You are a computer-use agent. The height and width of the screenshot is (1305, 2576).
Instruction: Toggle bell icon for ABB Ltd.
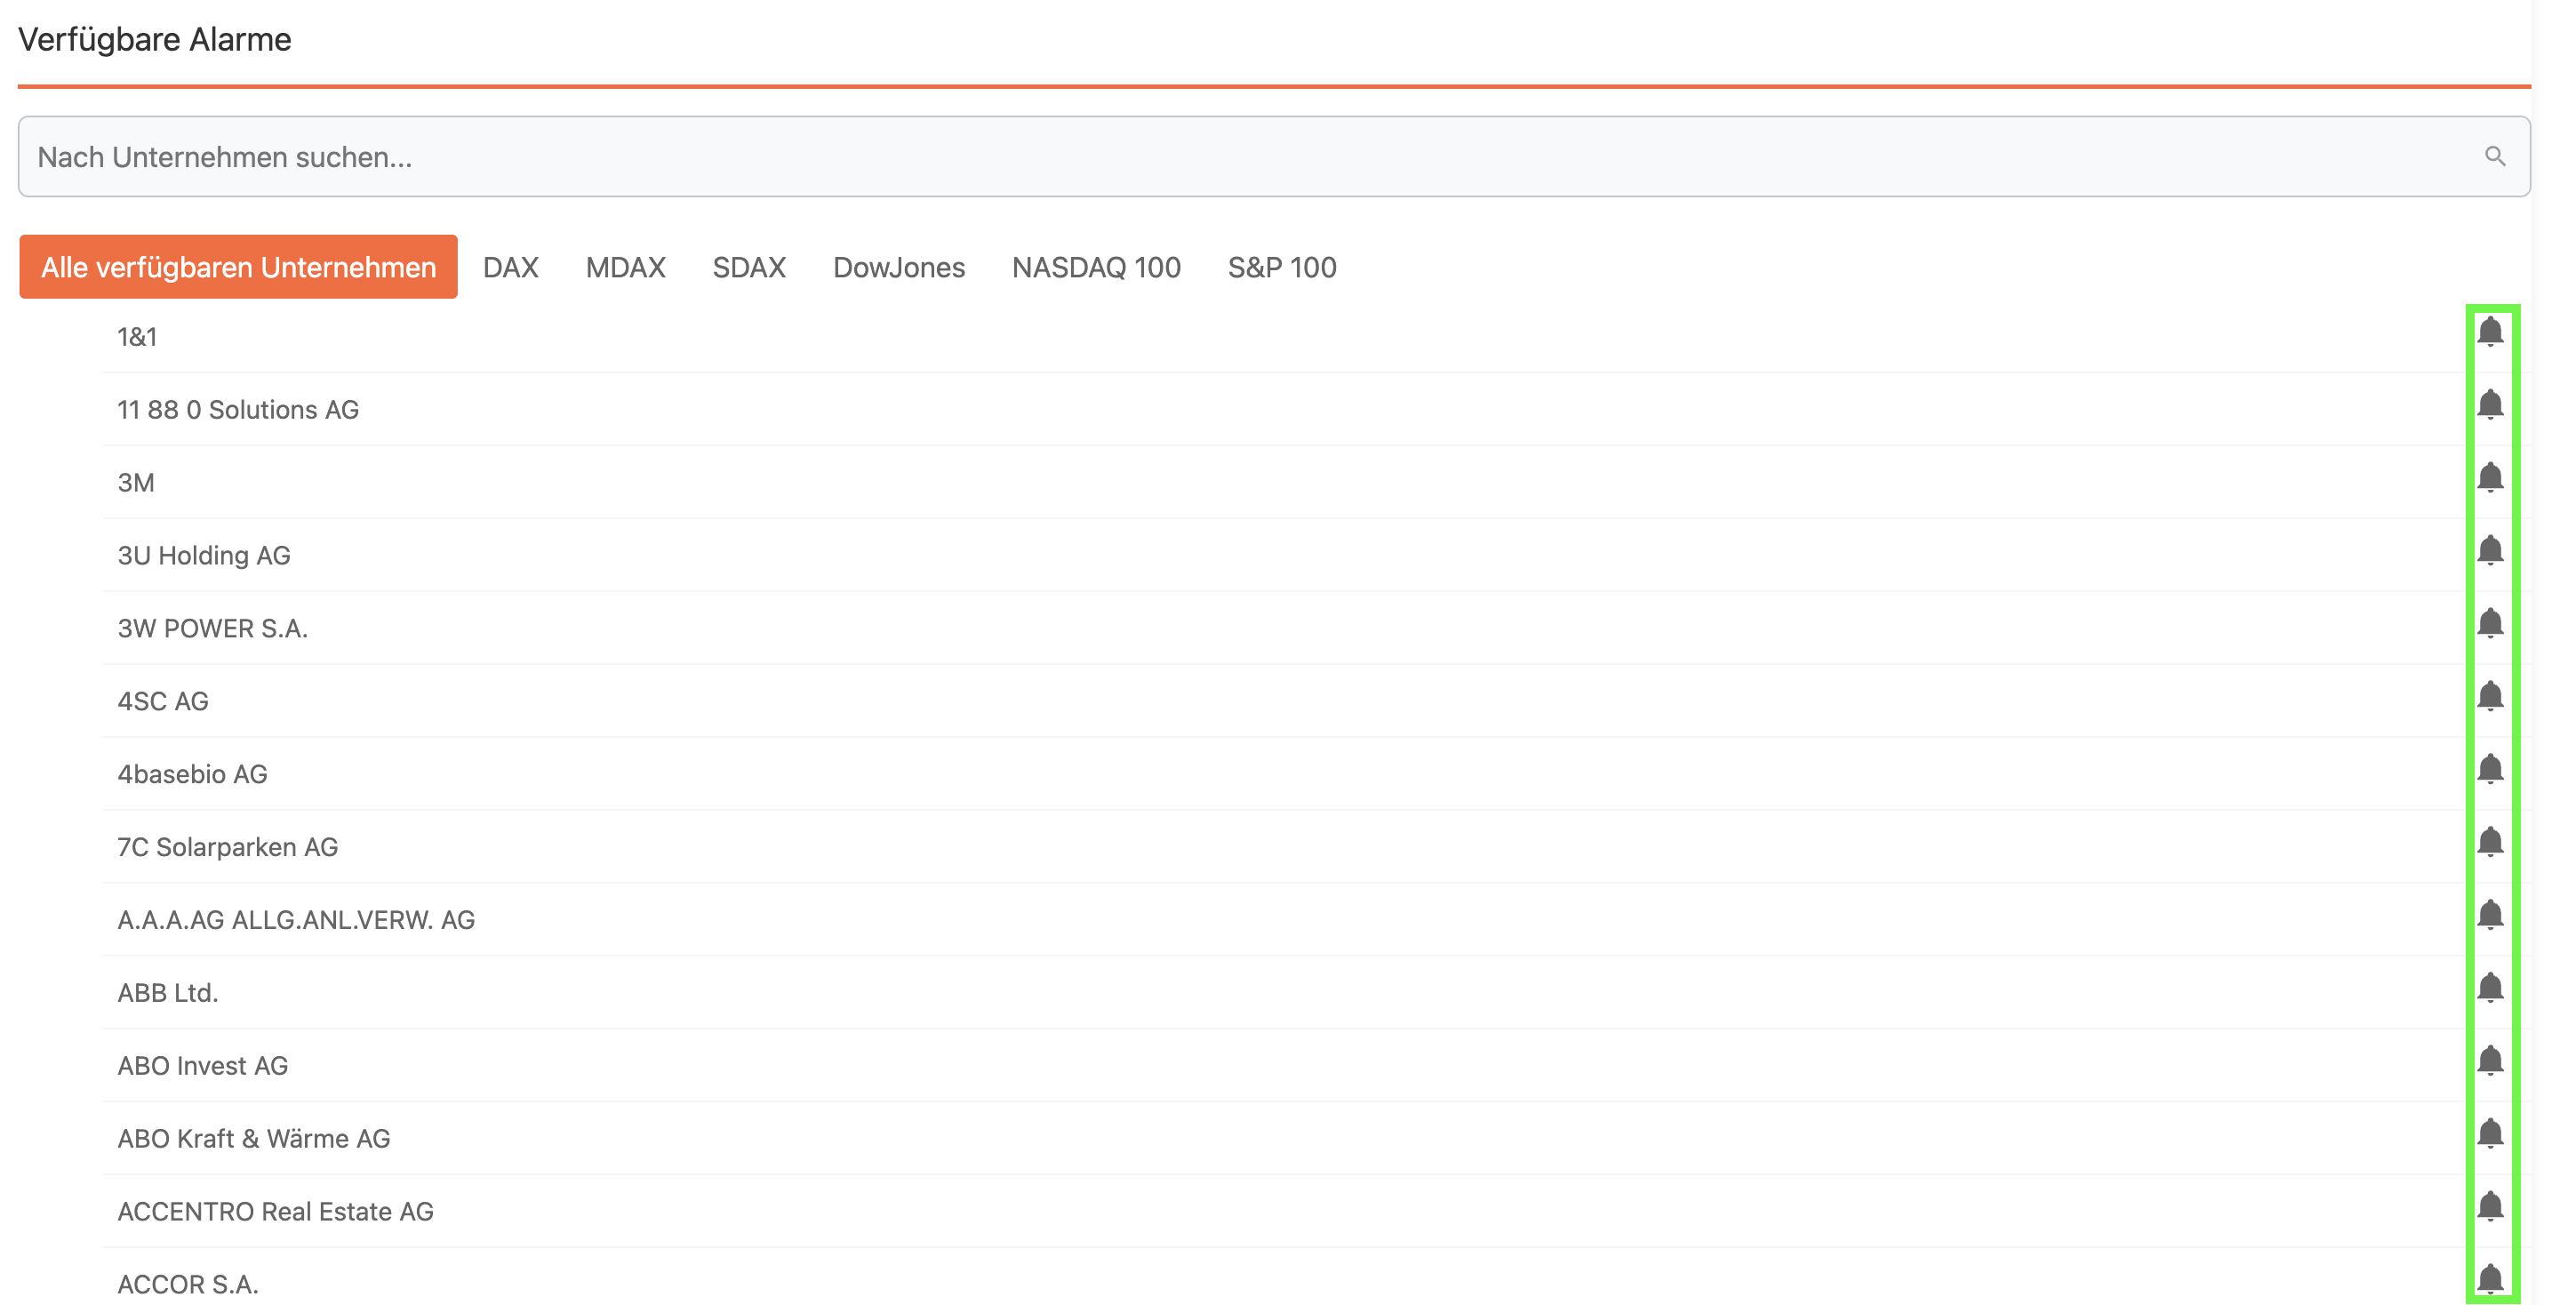pyautogui.click(x=2490, y=989)
